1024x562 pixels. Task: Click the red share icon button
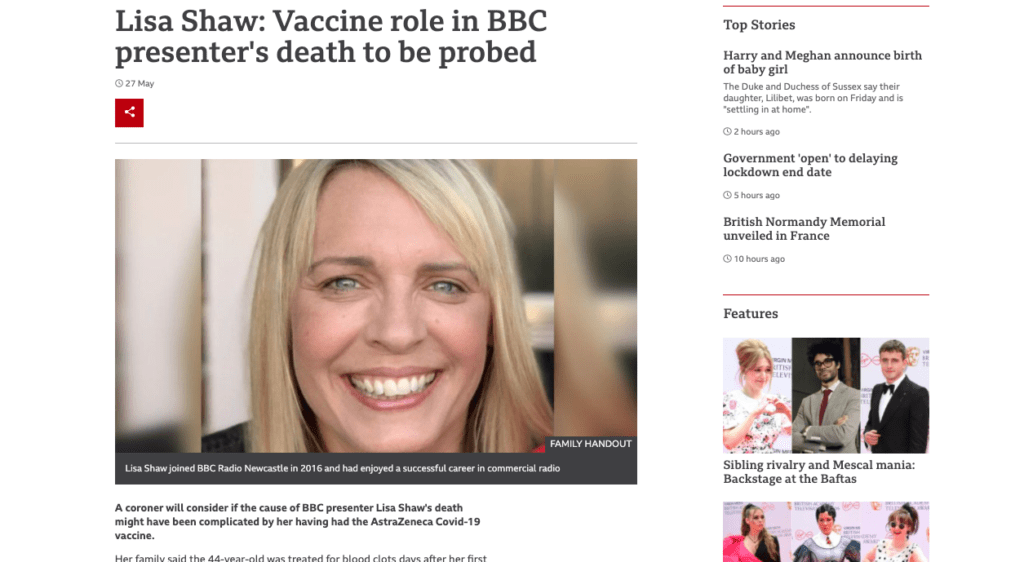(129, 113)
